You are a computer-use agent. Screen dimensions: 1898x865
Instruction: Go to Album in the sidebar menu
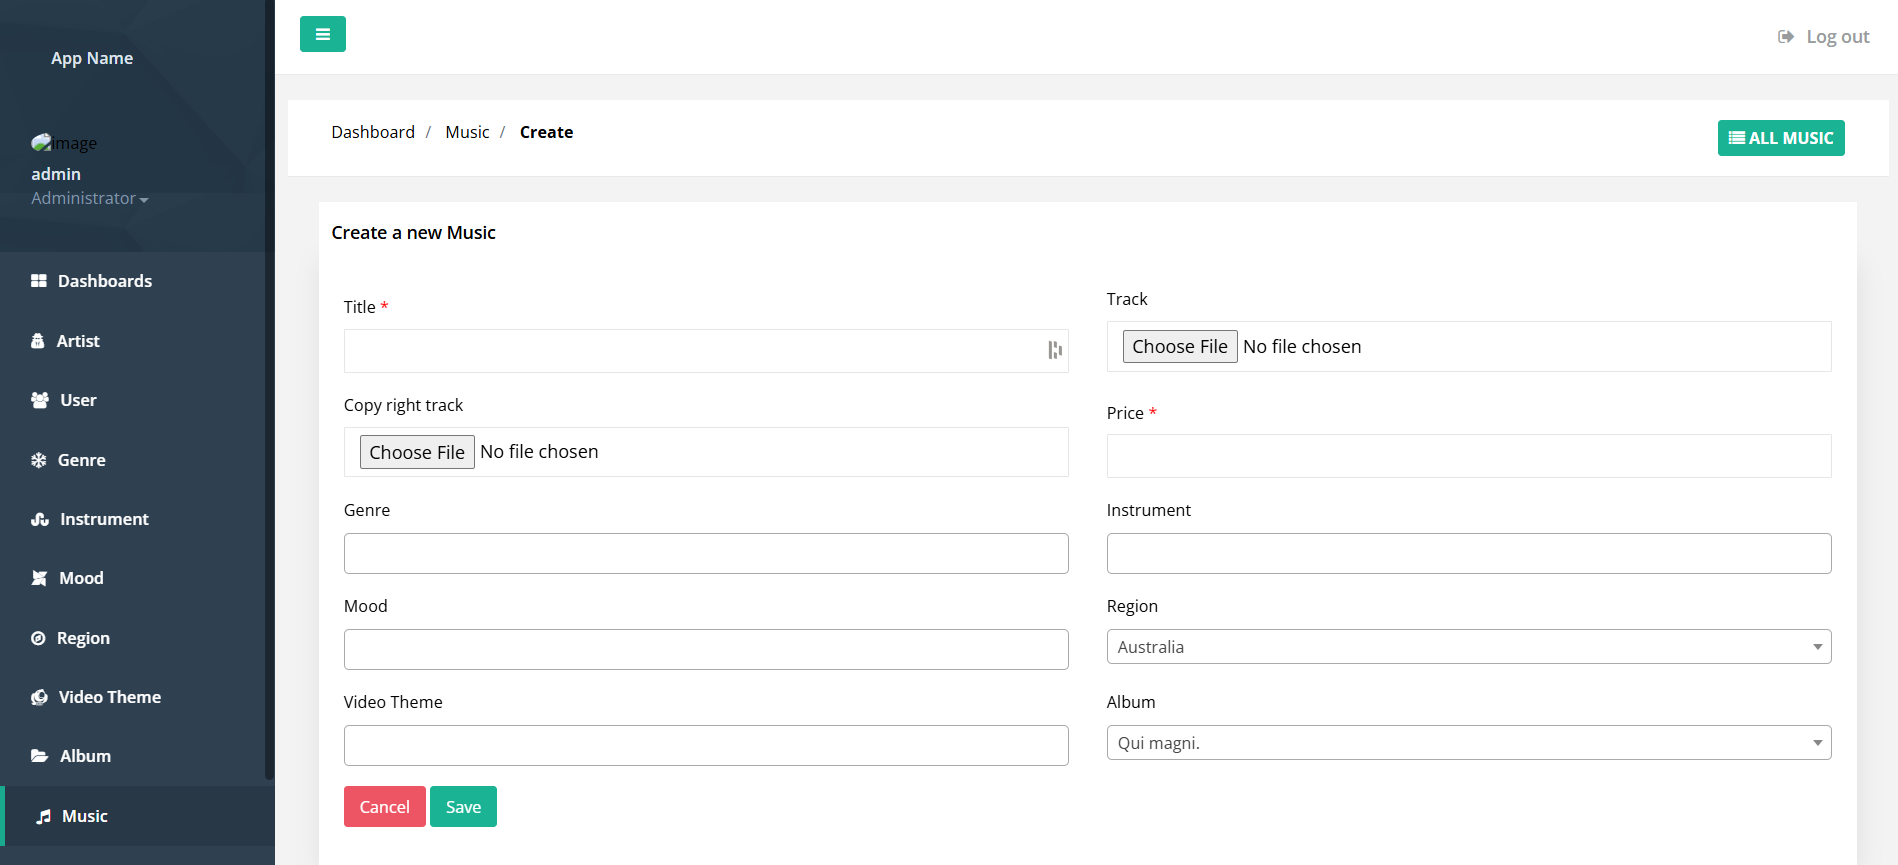tap(85, 756)
